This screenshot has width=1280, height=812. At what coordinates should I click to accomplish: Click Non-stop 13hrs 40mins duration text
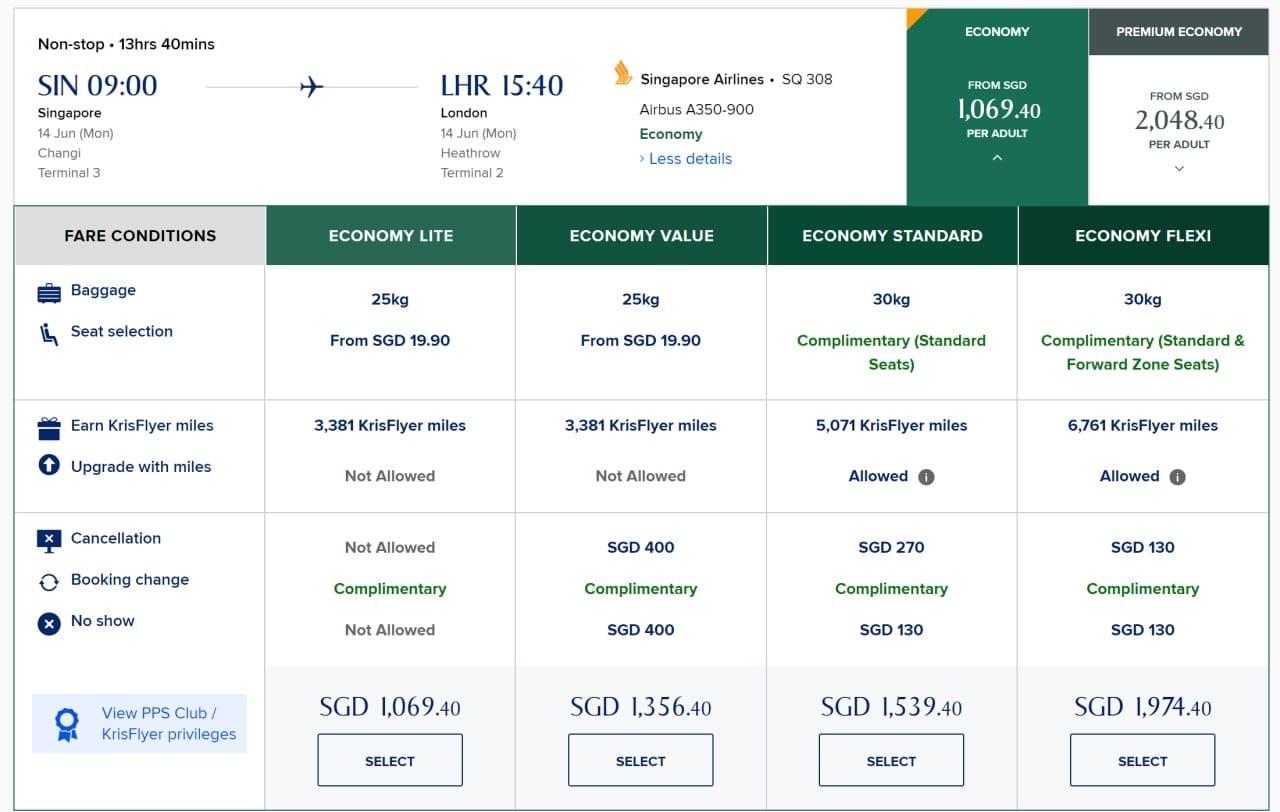click(x=126, y=44)
